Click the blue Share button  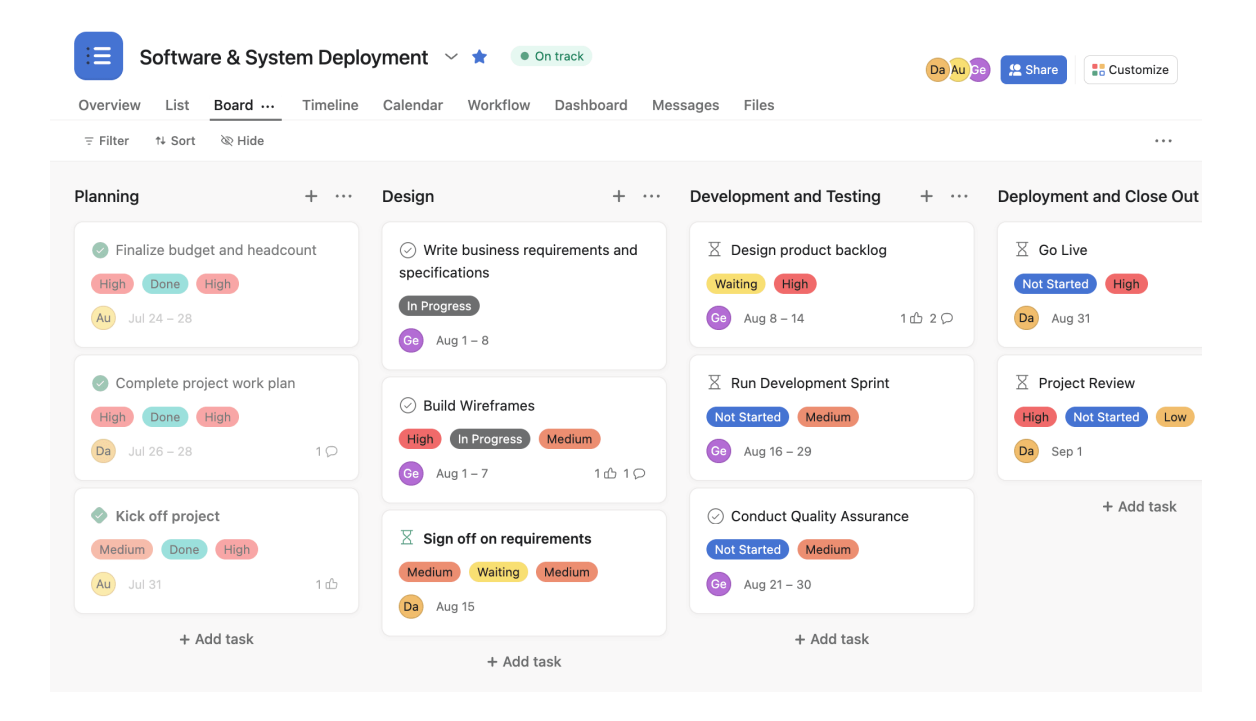pyautogui.click(x=1033, y=70)
